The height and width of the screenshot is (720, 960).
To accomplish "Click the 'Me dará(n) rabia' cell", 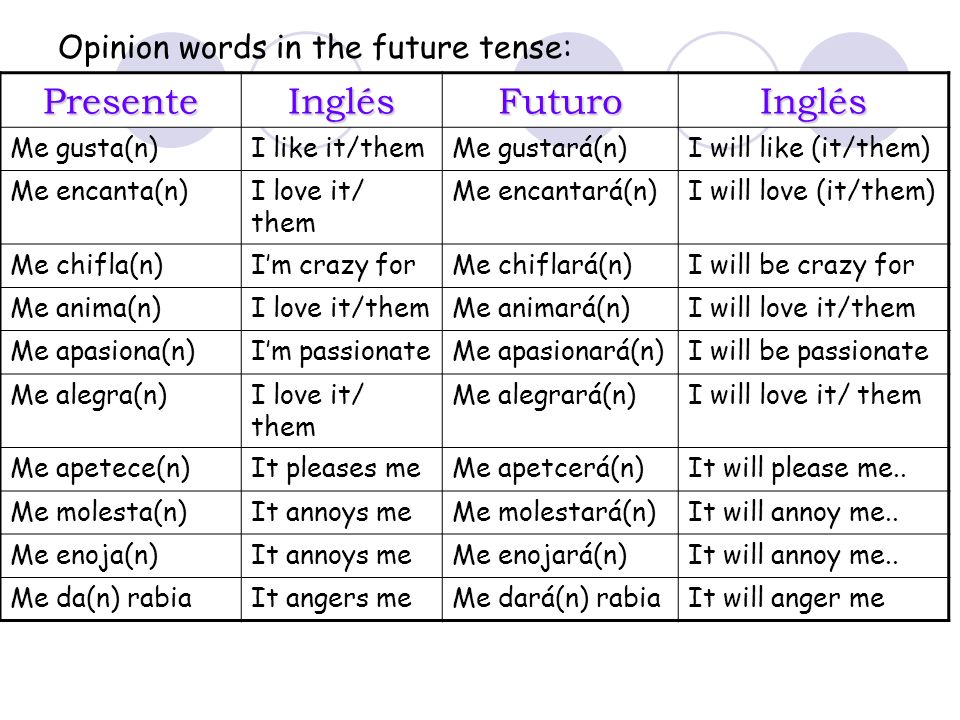I will pyautogui.click(x=560, y=599).
